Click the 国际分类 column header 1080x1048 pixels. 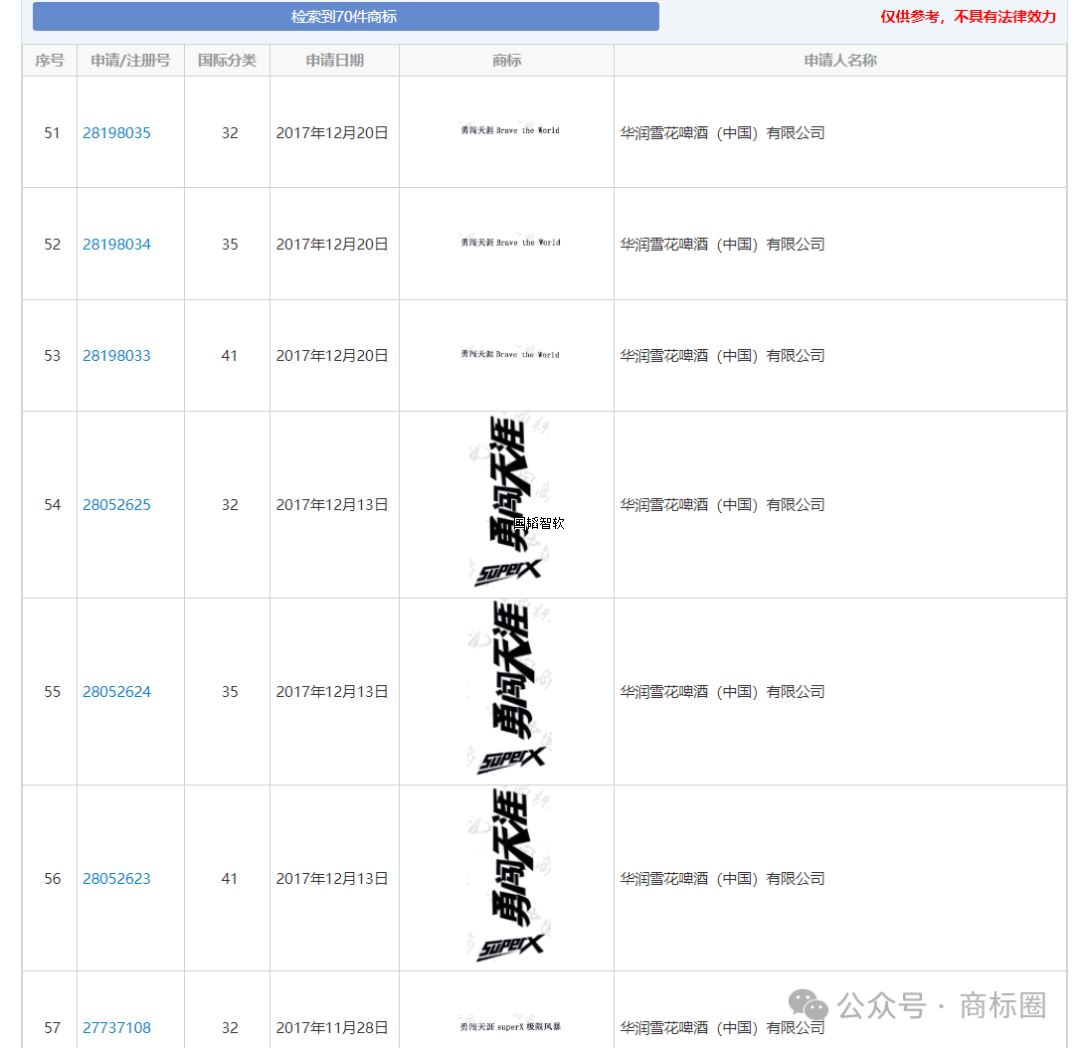227,61
